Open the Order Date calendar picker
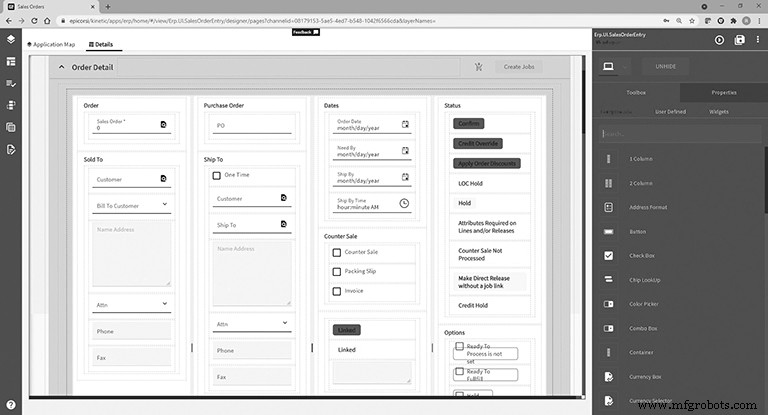 [405, 124]
